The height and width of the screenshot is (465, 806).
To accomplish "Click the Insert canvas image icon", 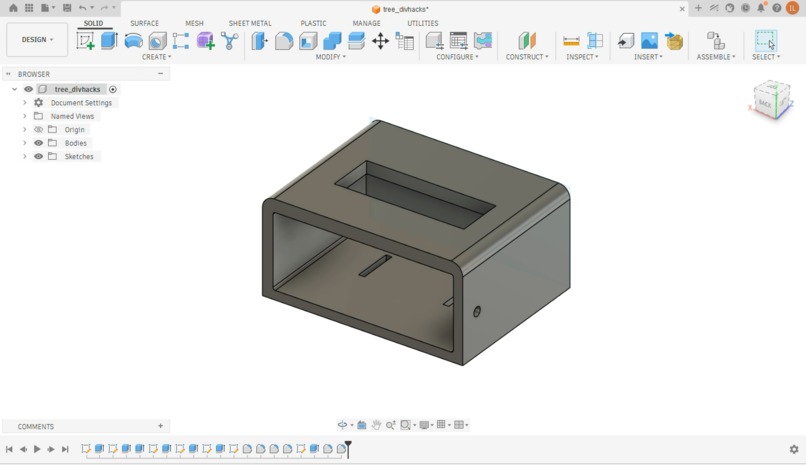I will point(649,41).
